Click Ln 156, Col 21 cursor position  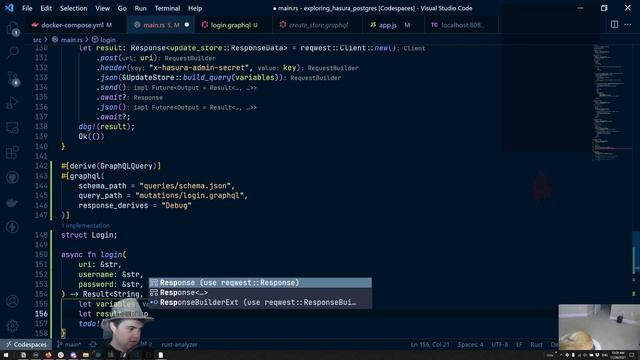[430, 344]
